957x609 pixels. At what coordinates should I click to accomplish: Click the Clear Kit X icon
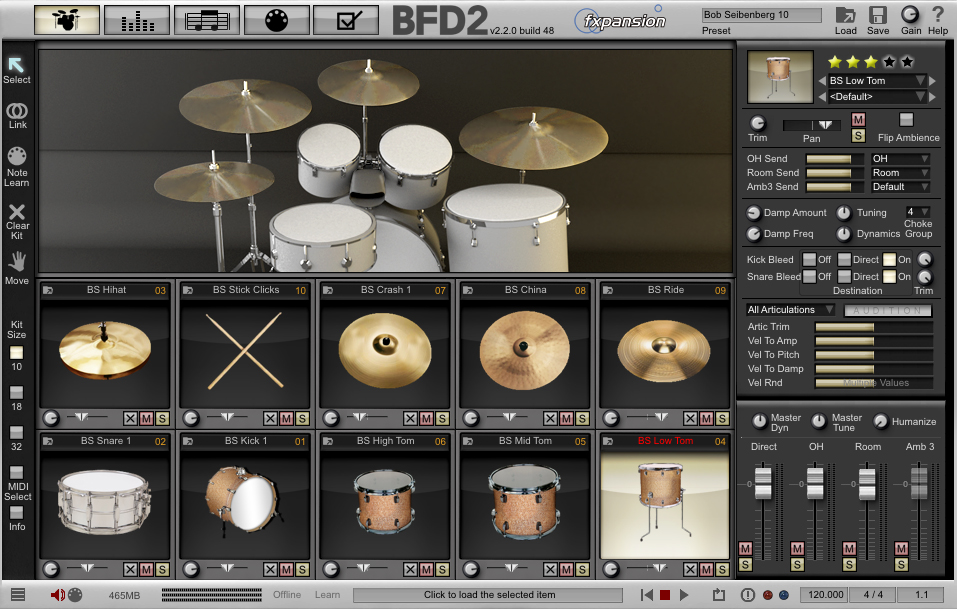tap(17, 212)
